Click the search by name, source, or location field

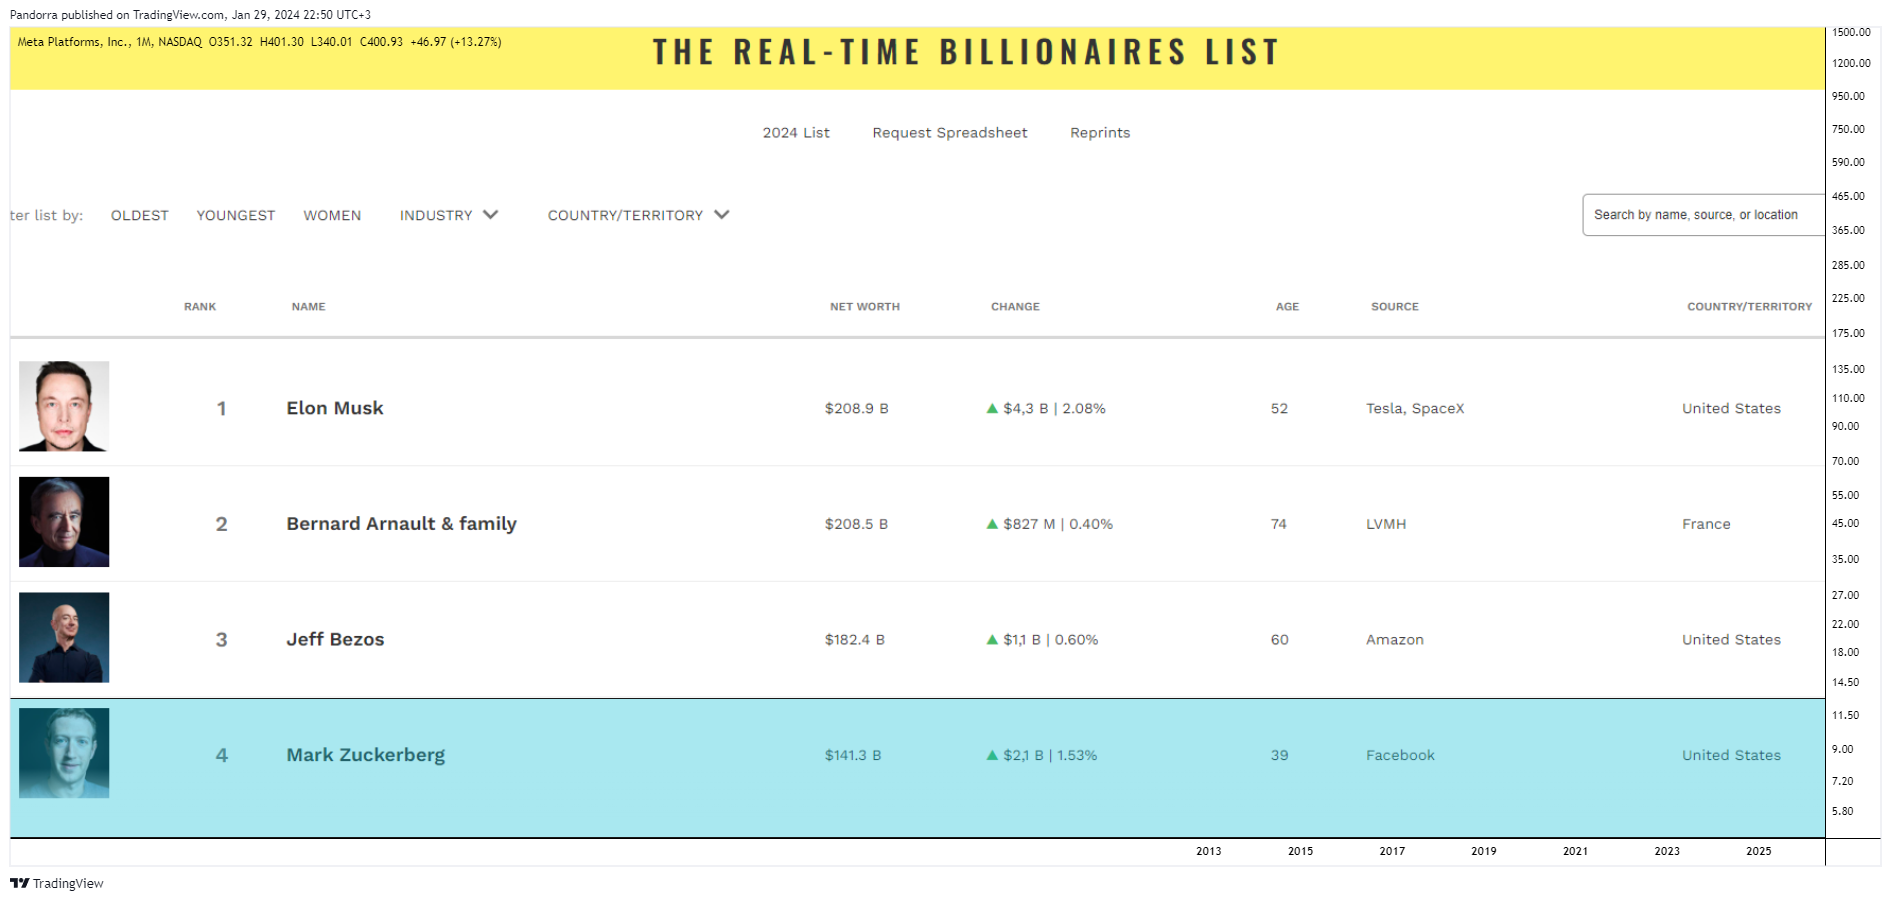point(1704,215)
